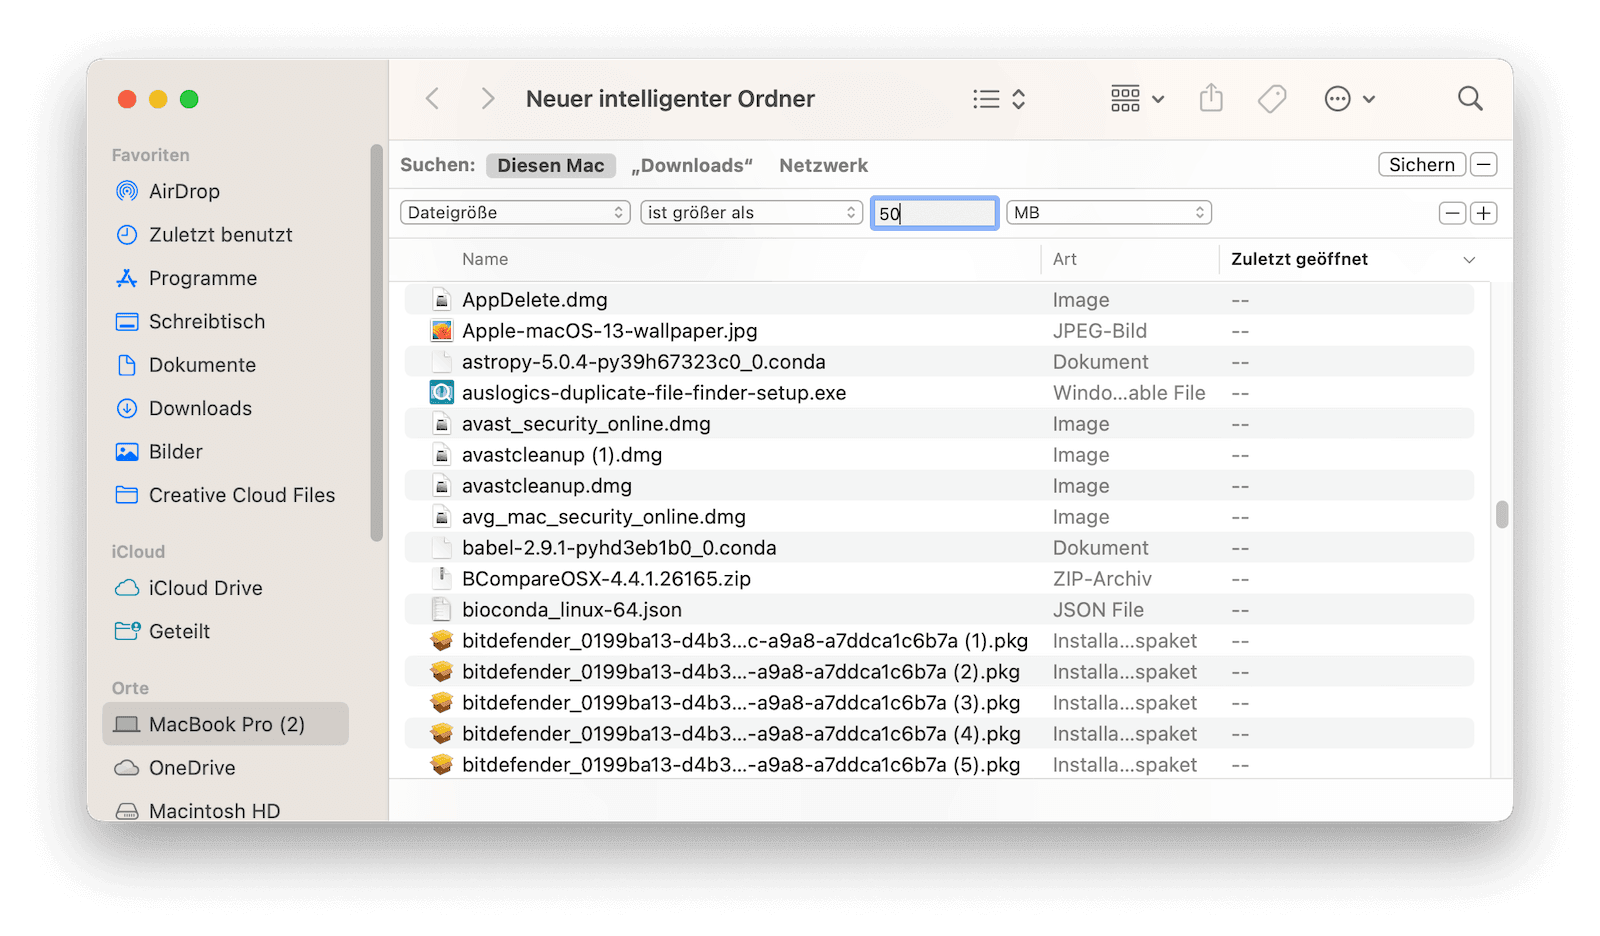
Task: Open the more options ellipsis menu
Action: pyautogui.click(x=1338, y=98)
